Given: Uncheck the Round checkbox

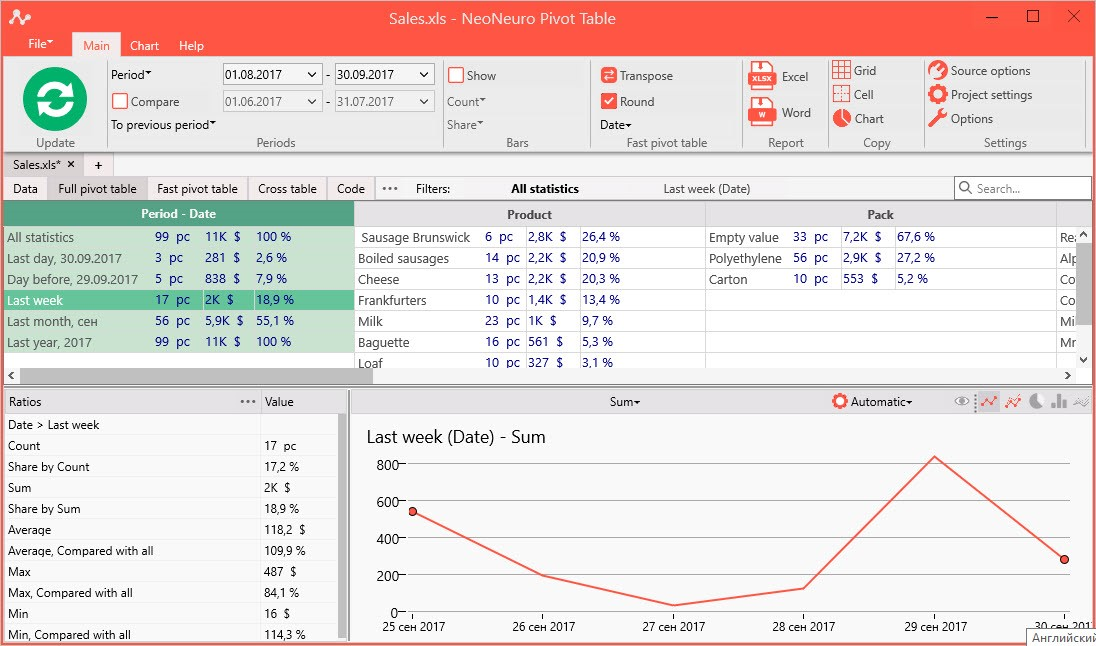Looking at the screenshot, I should click(x=608, y=101).
